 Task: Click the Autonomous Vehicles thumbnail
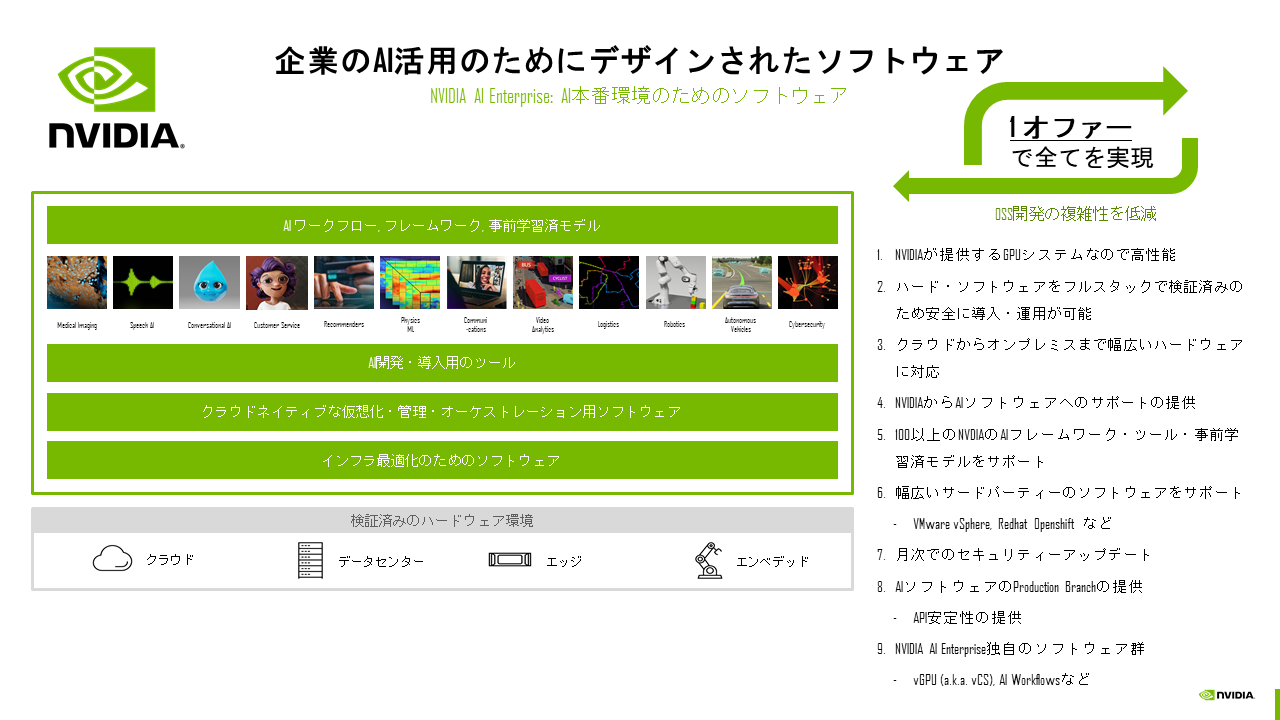[x=742, y=282]
